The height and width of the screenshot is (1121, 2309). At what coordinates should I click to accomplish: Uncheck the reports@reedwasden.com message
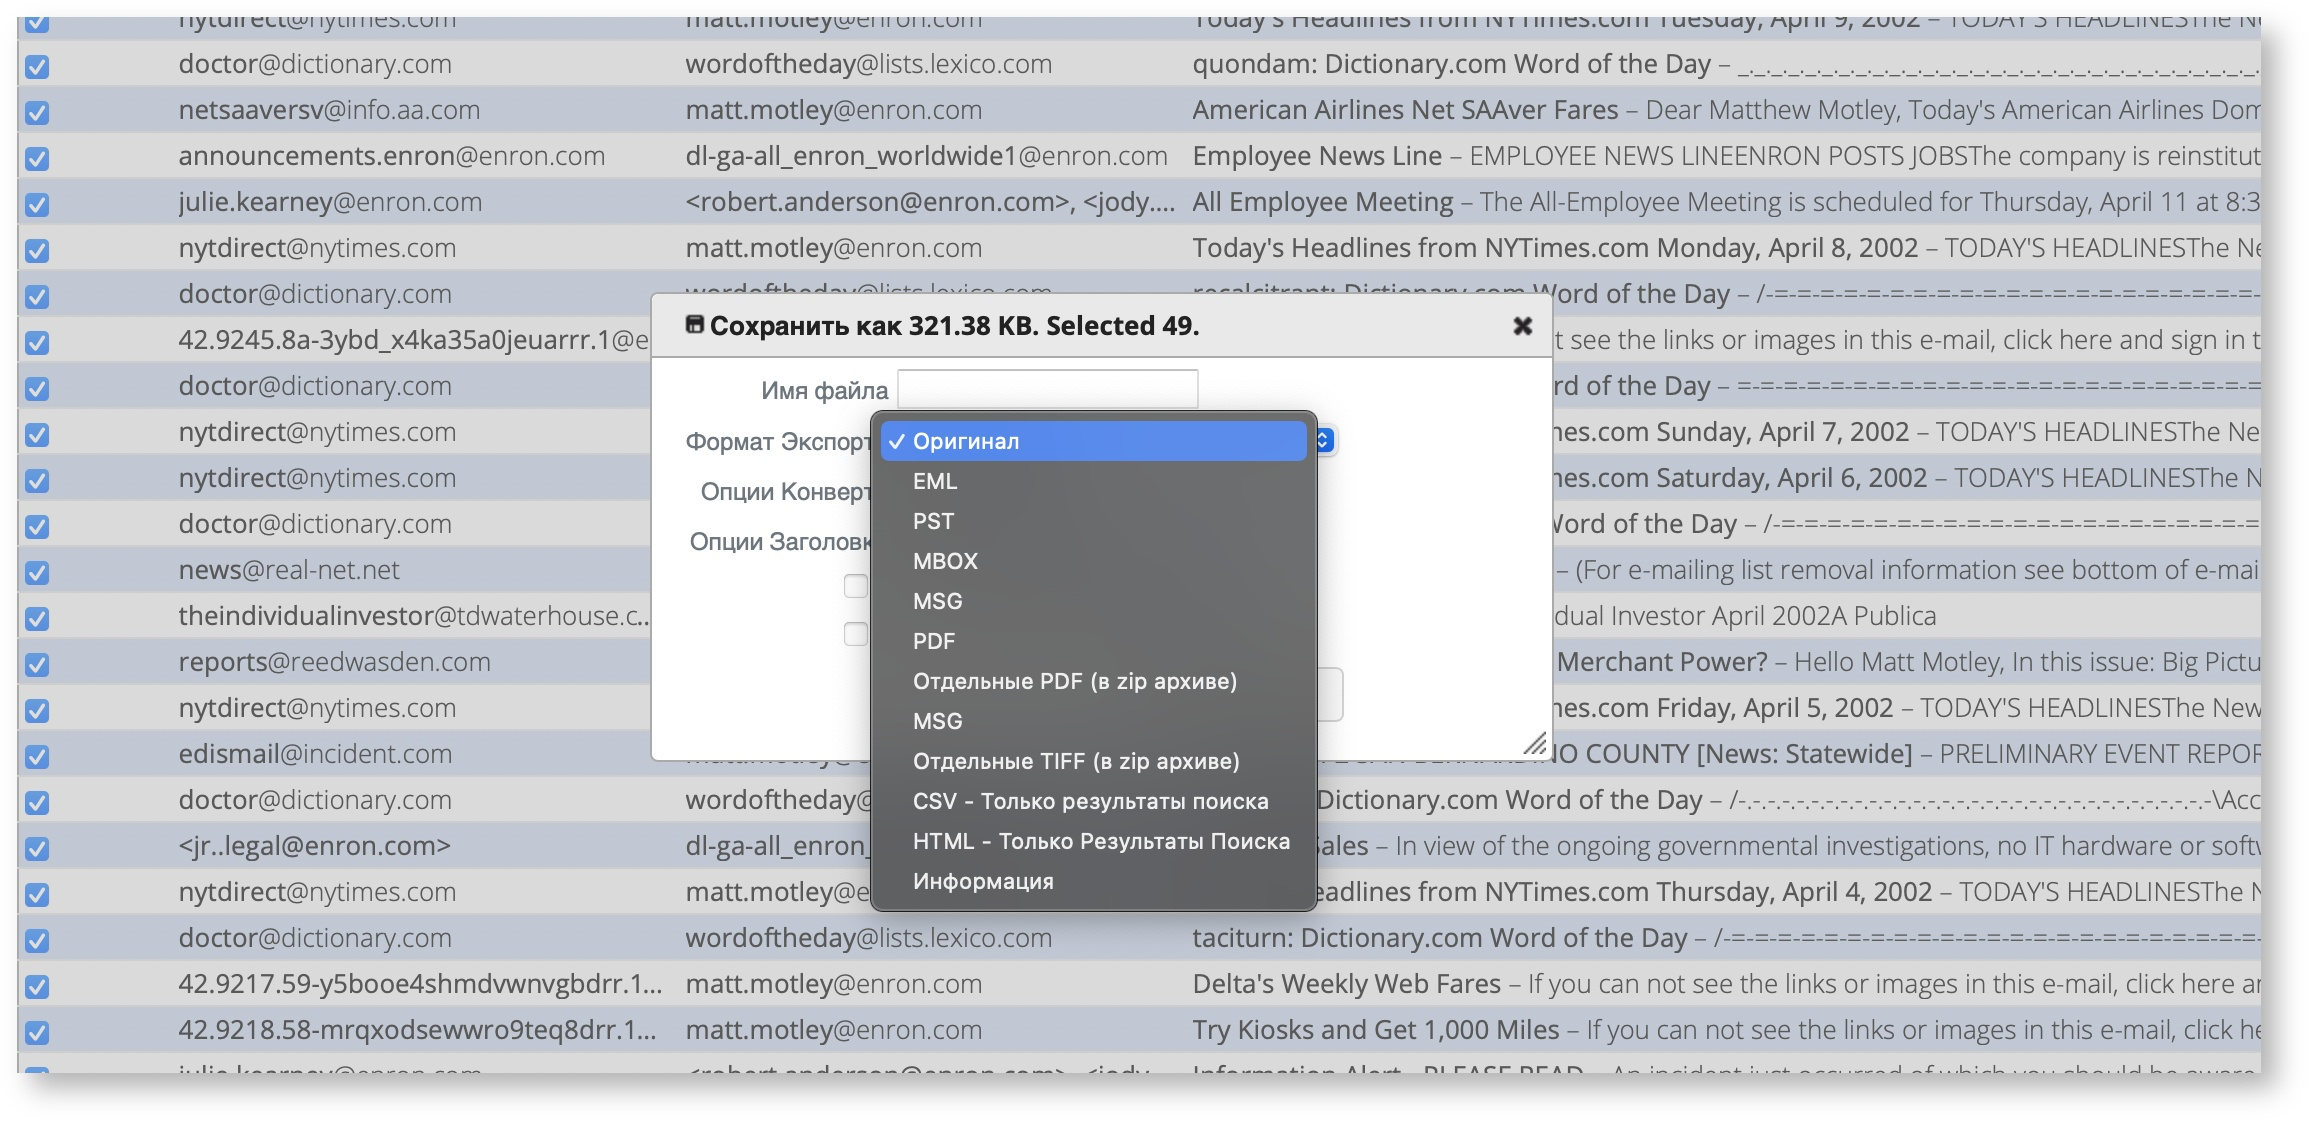click(x=37, y=662)
